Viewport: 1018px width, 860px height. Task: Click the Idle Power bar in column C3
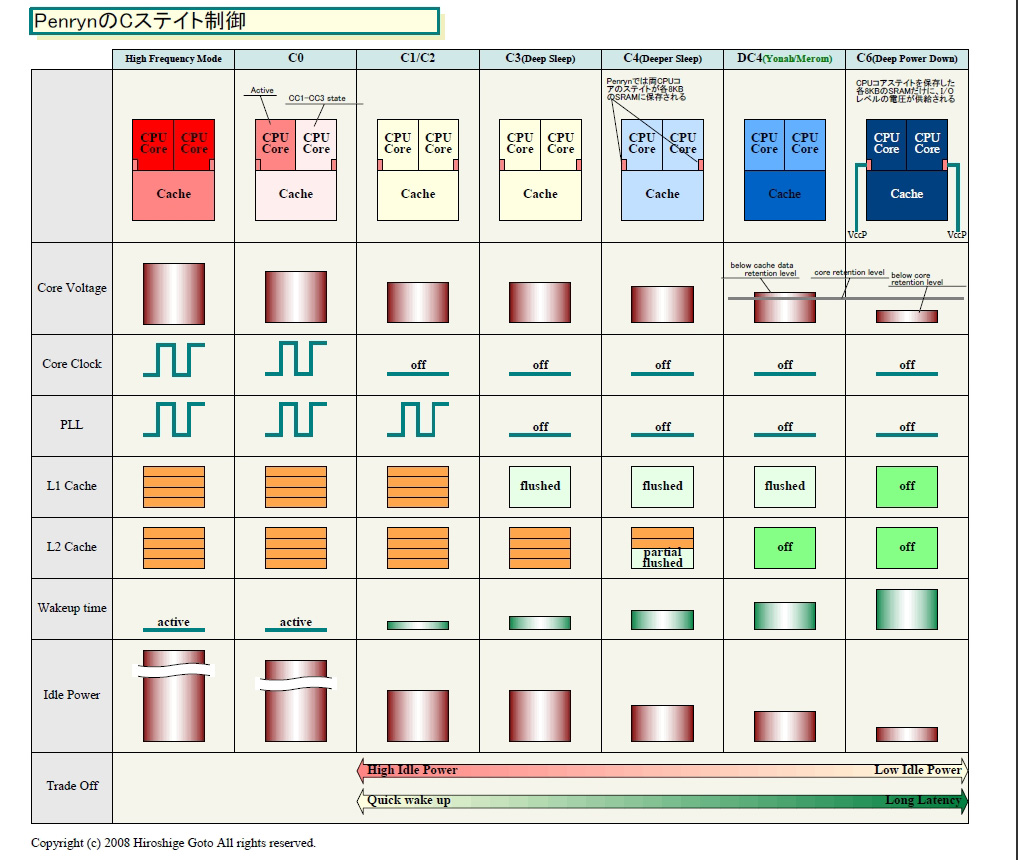(540, 716)
